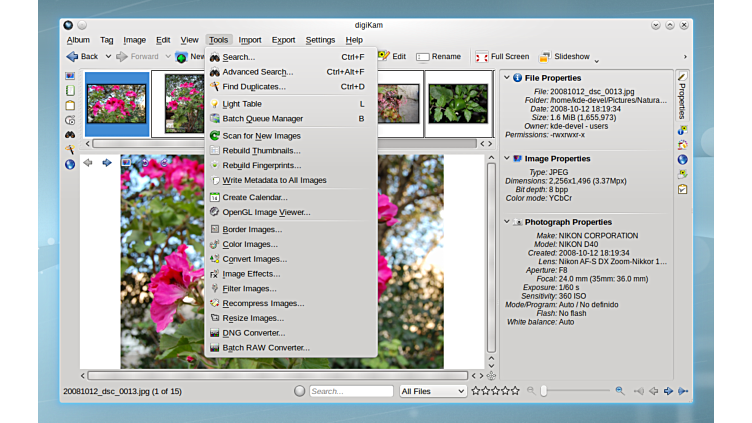Image resolution: width=752 pixels, height=423 pixels.
Task: Collapse the Photograph Properties section
Action: point(507,222)
